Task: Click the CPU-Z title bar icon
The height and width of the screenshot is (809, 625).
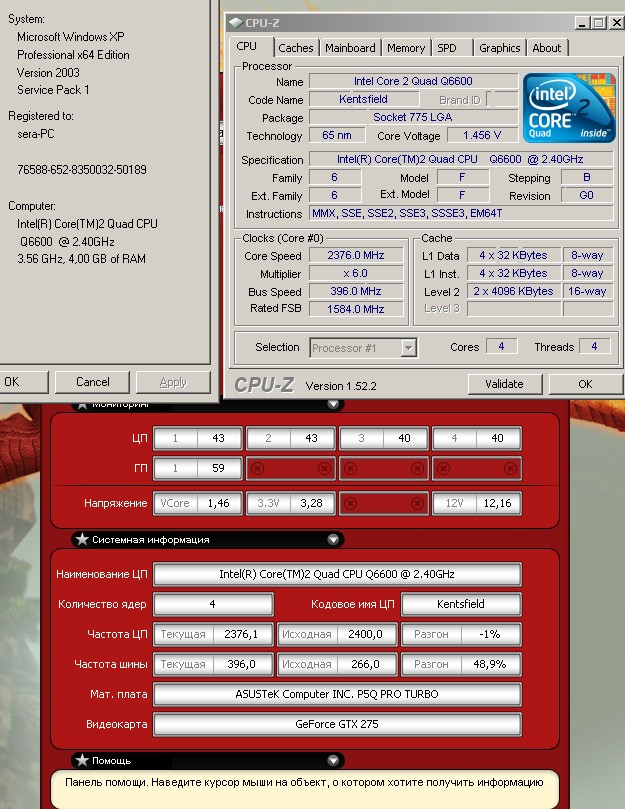Action: (236, 23)
